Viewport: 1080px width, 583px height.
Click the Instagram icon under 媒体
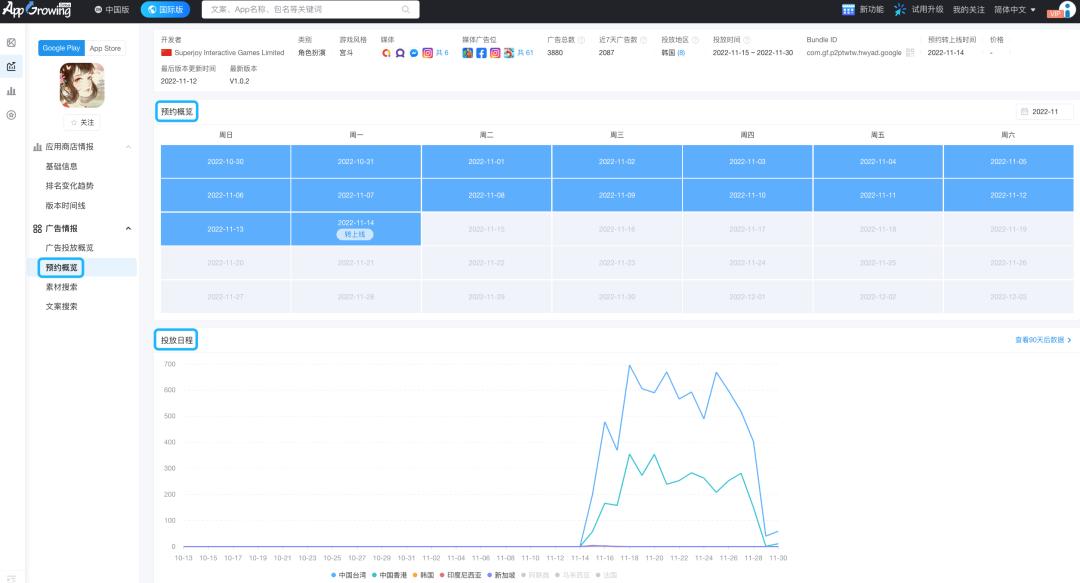coord(427,53)
